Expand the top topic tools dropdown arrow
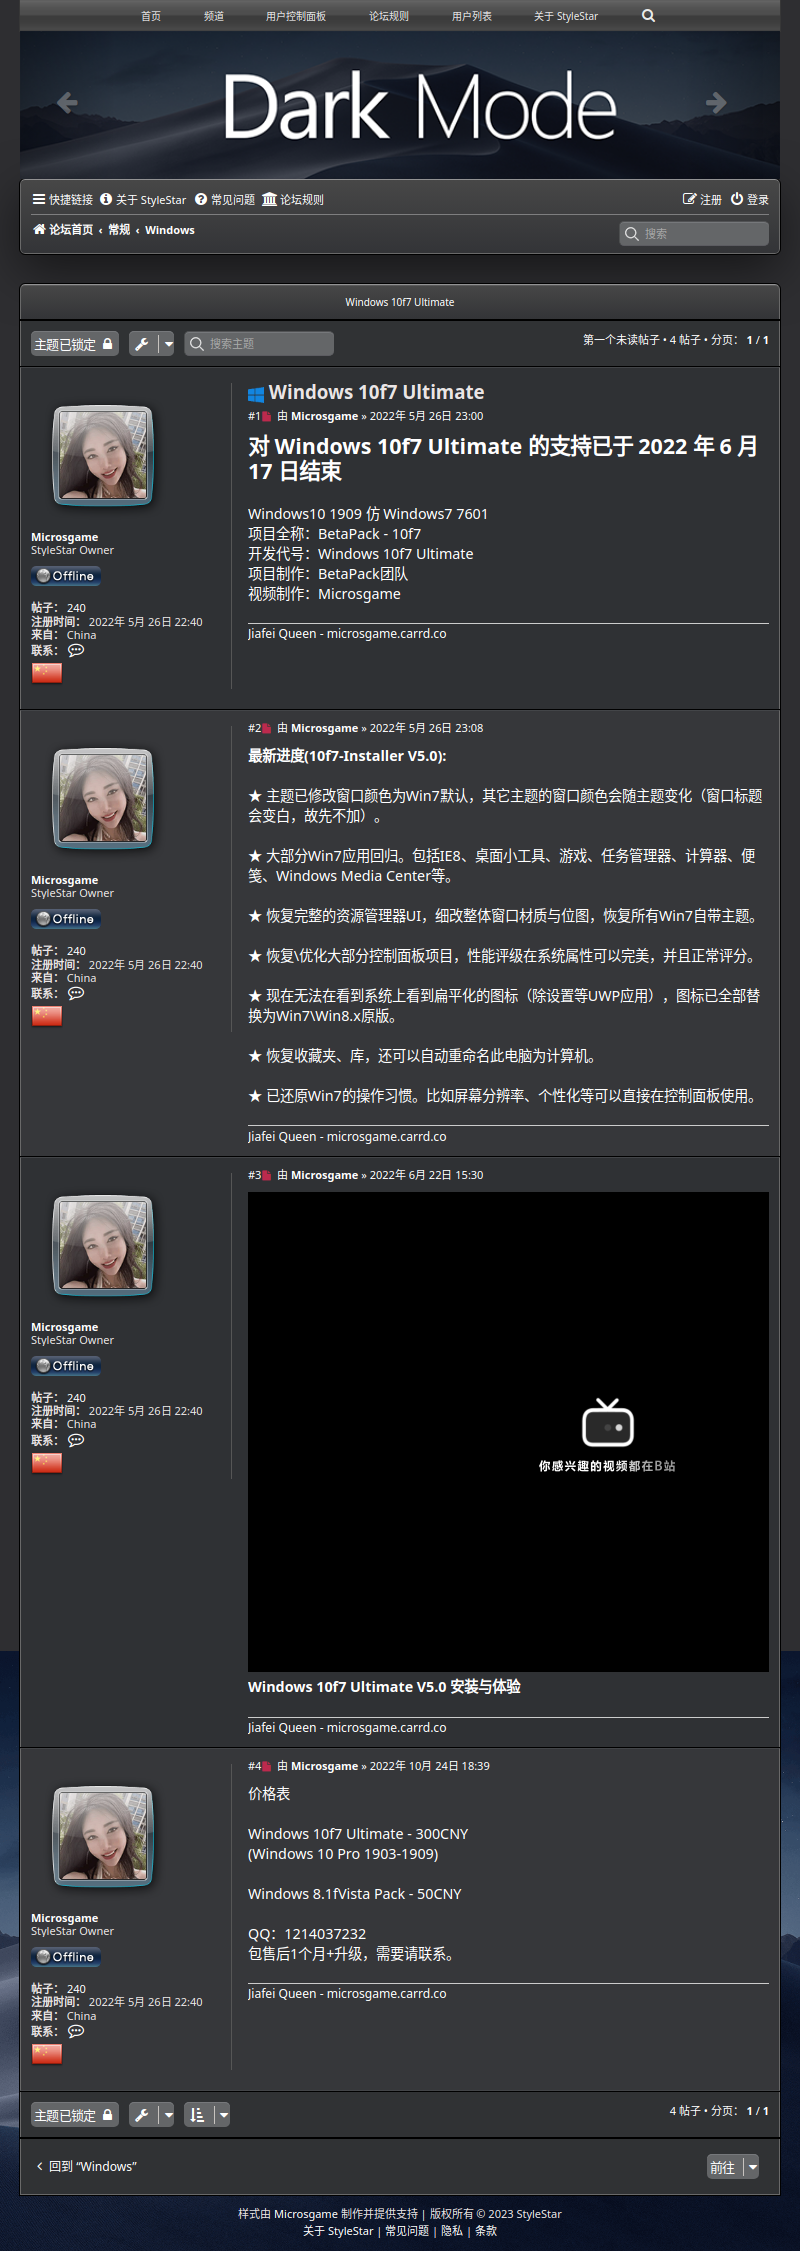This screenshot has height=2251, width=800. coord(167,344)
